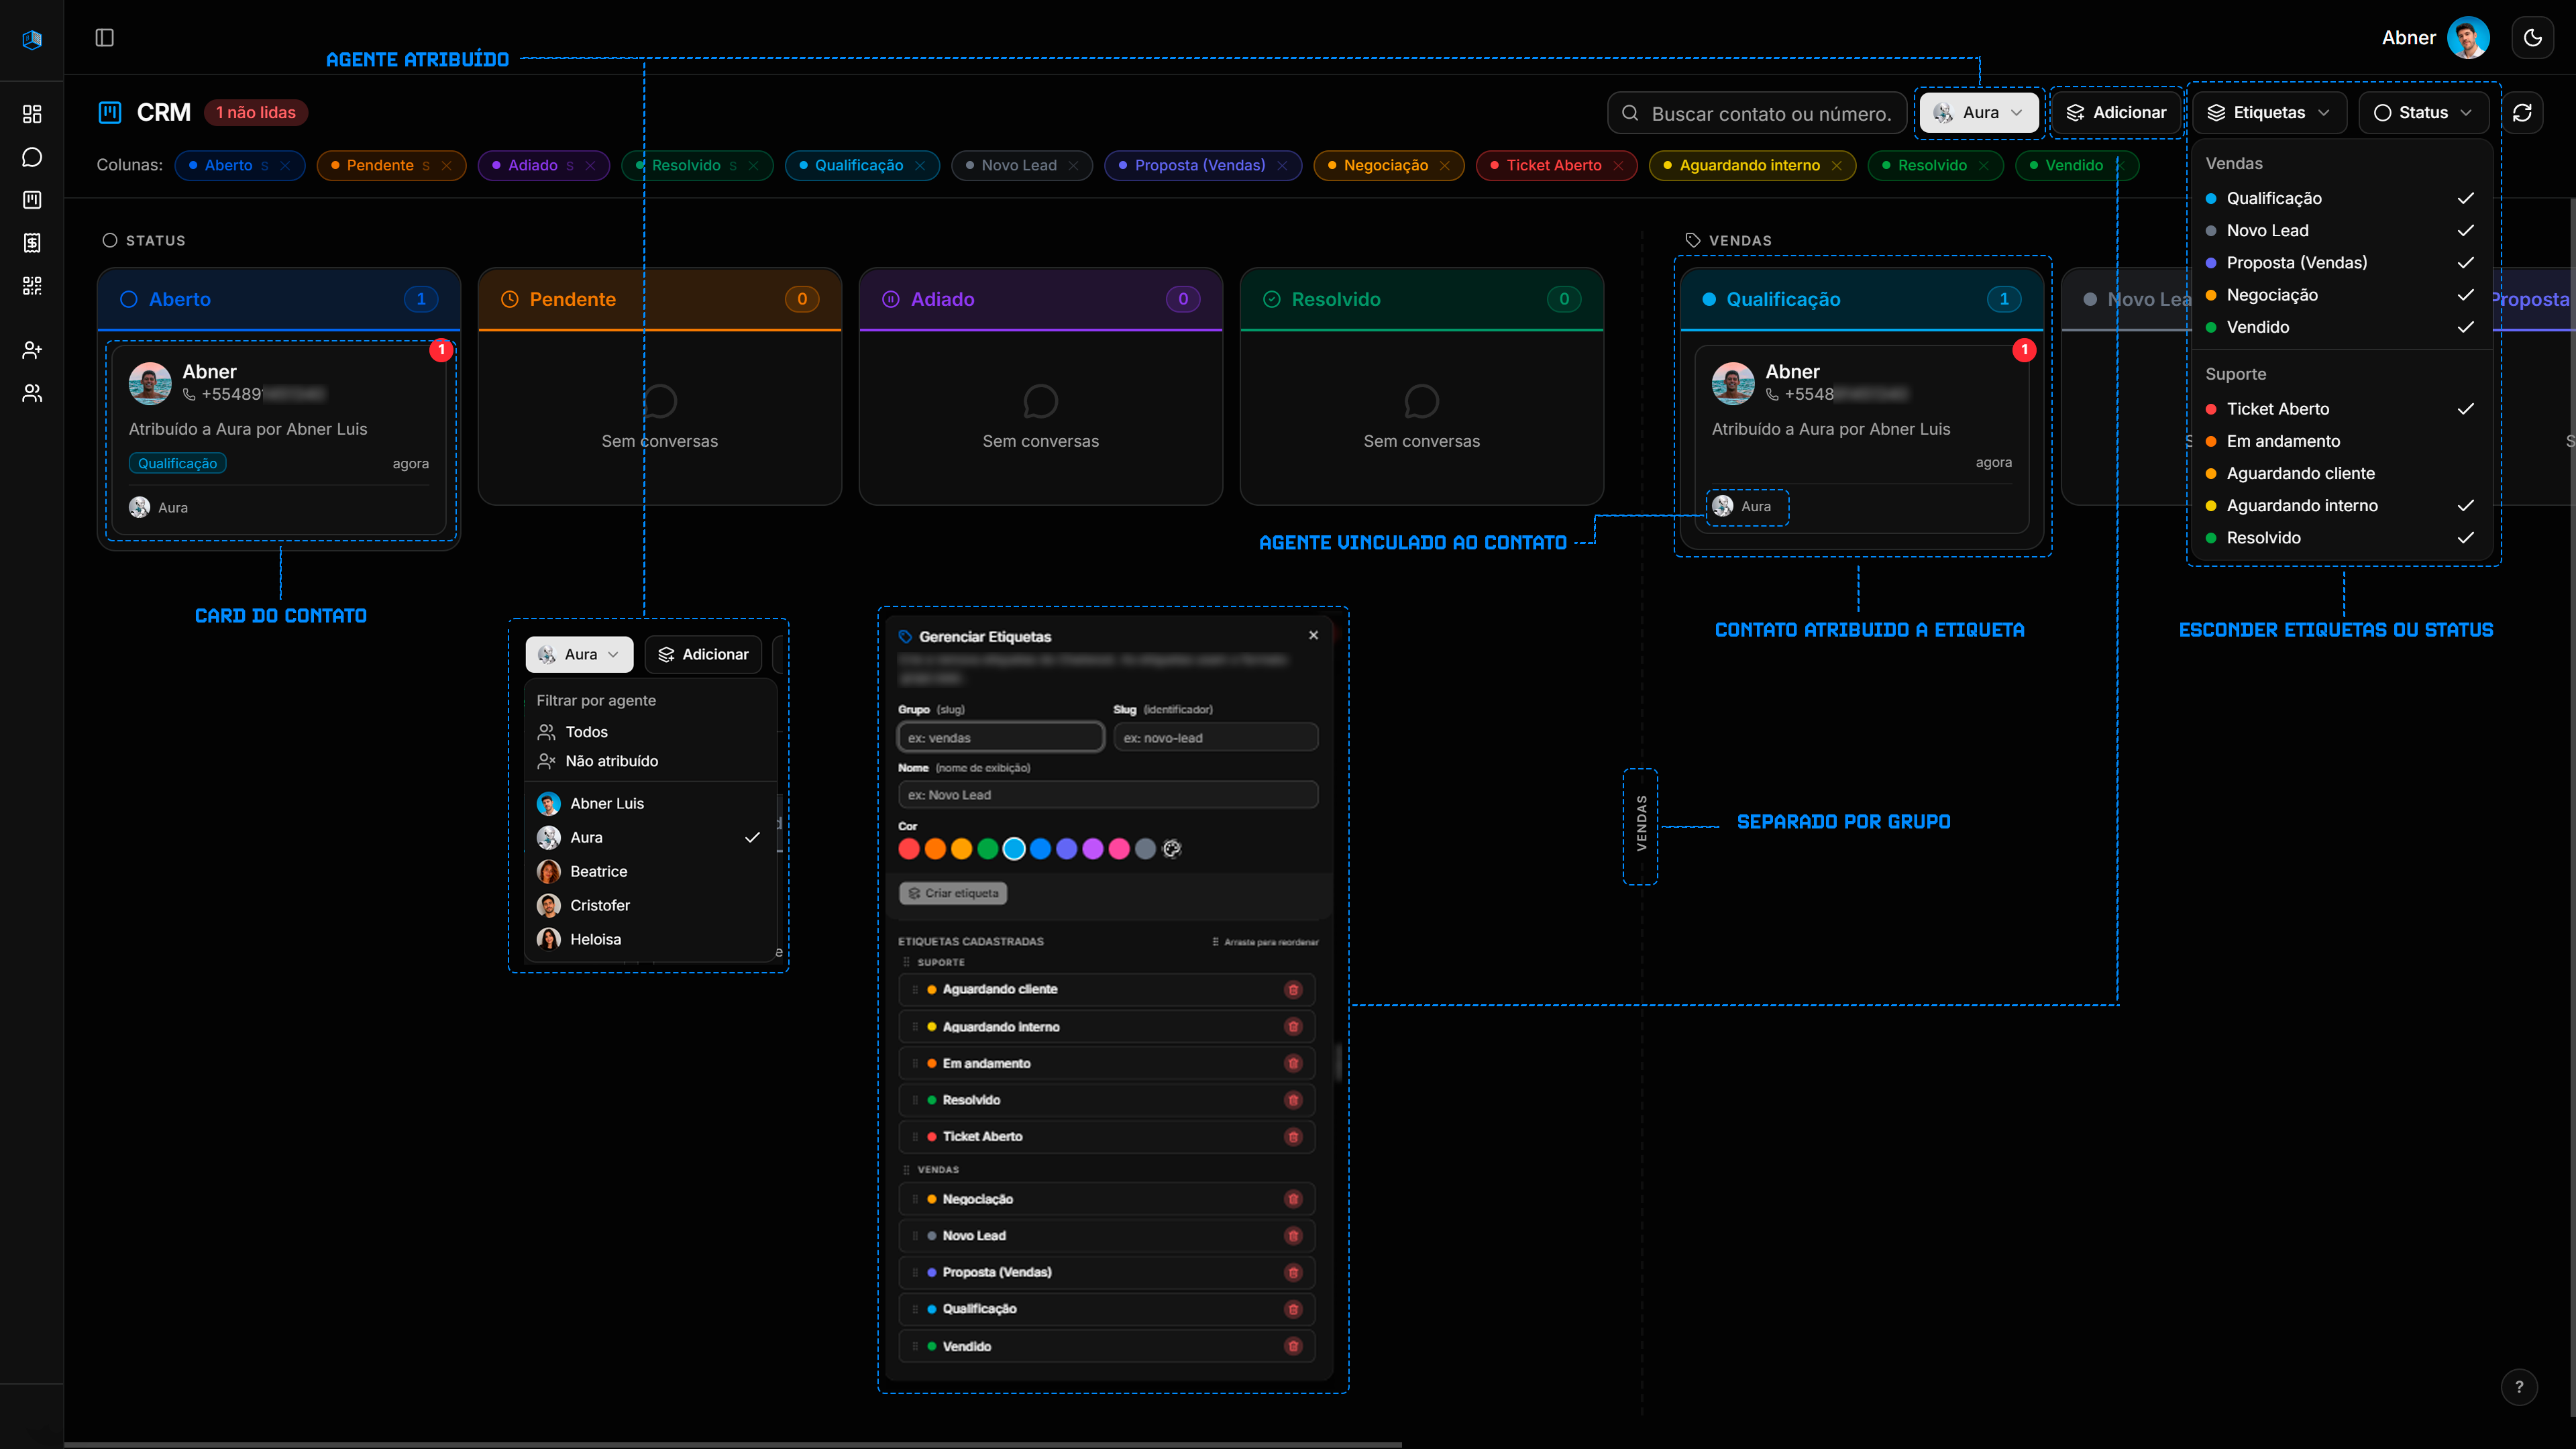Click the Buscar contato search field
Image resolution: width=2576 pixels, height=1449 pixels.
[x=1770, y=114]
